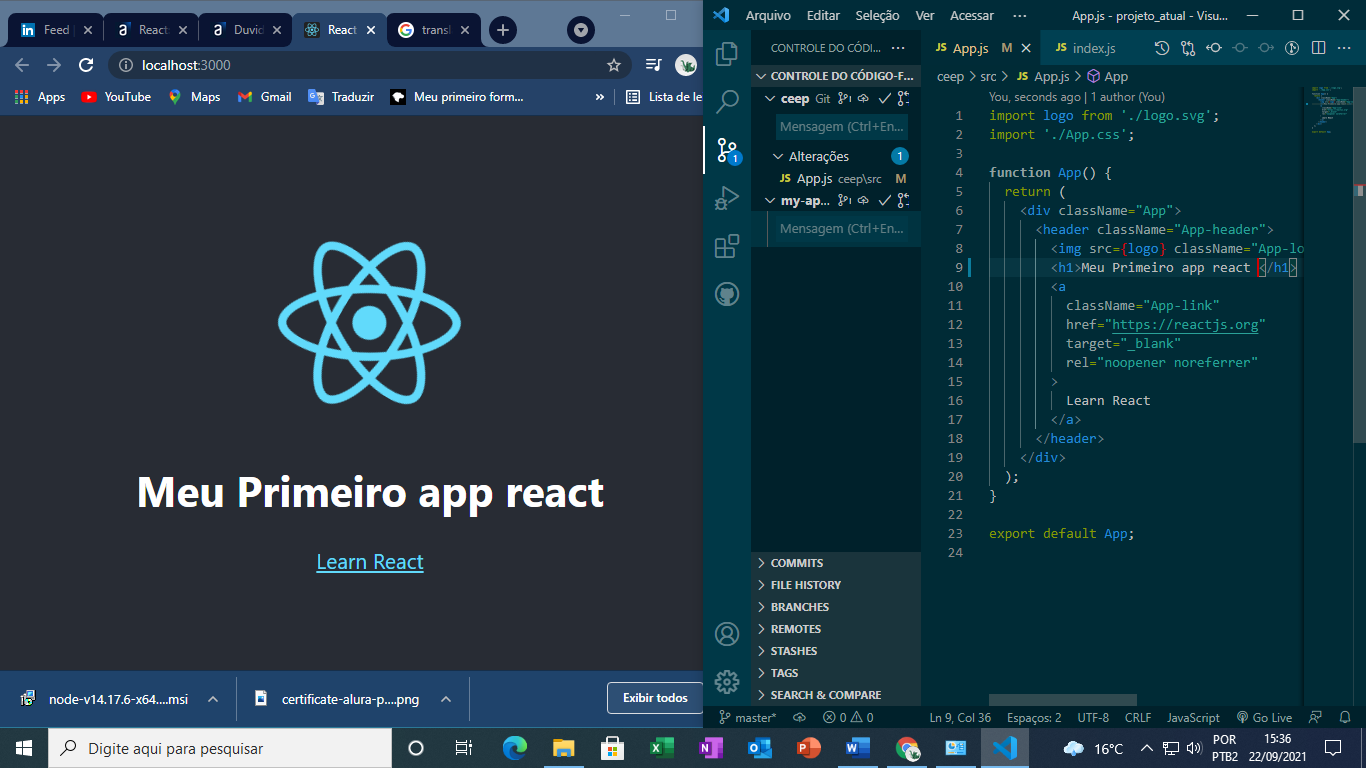Open VS Code notifications bell
Viewport: 1366px width, 768px height.
click(1344, 717)
